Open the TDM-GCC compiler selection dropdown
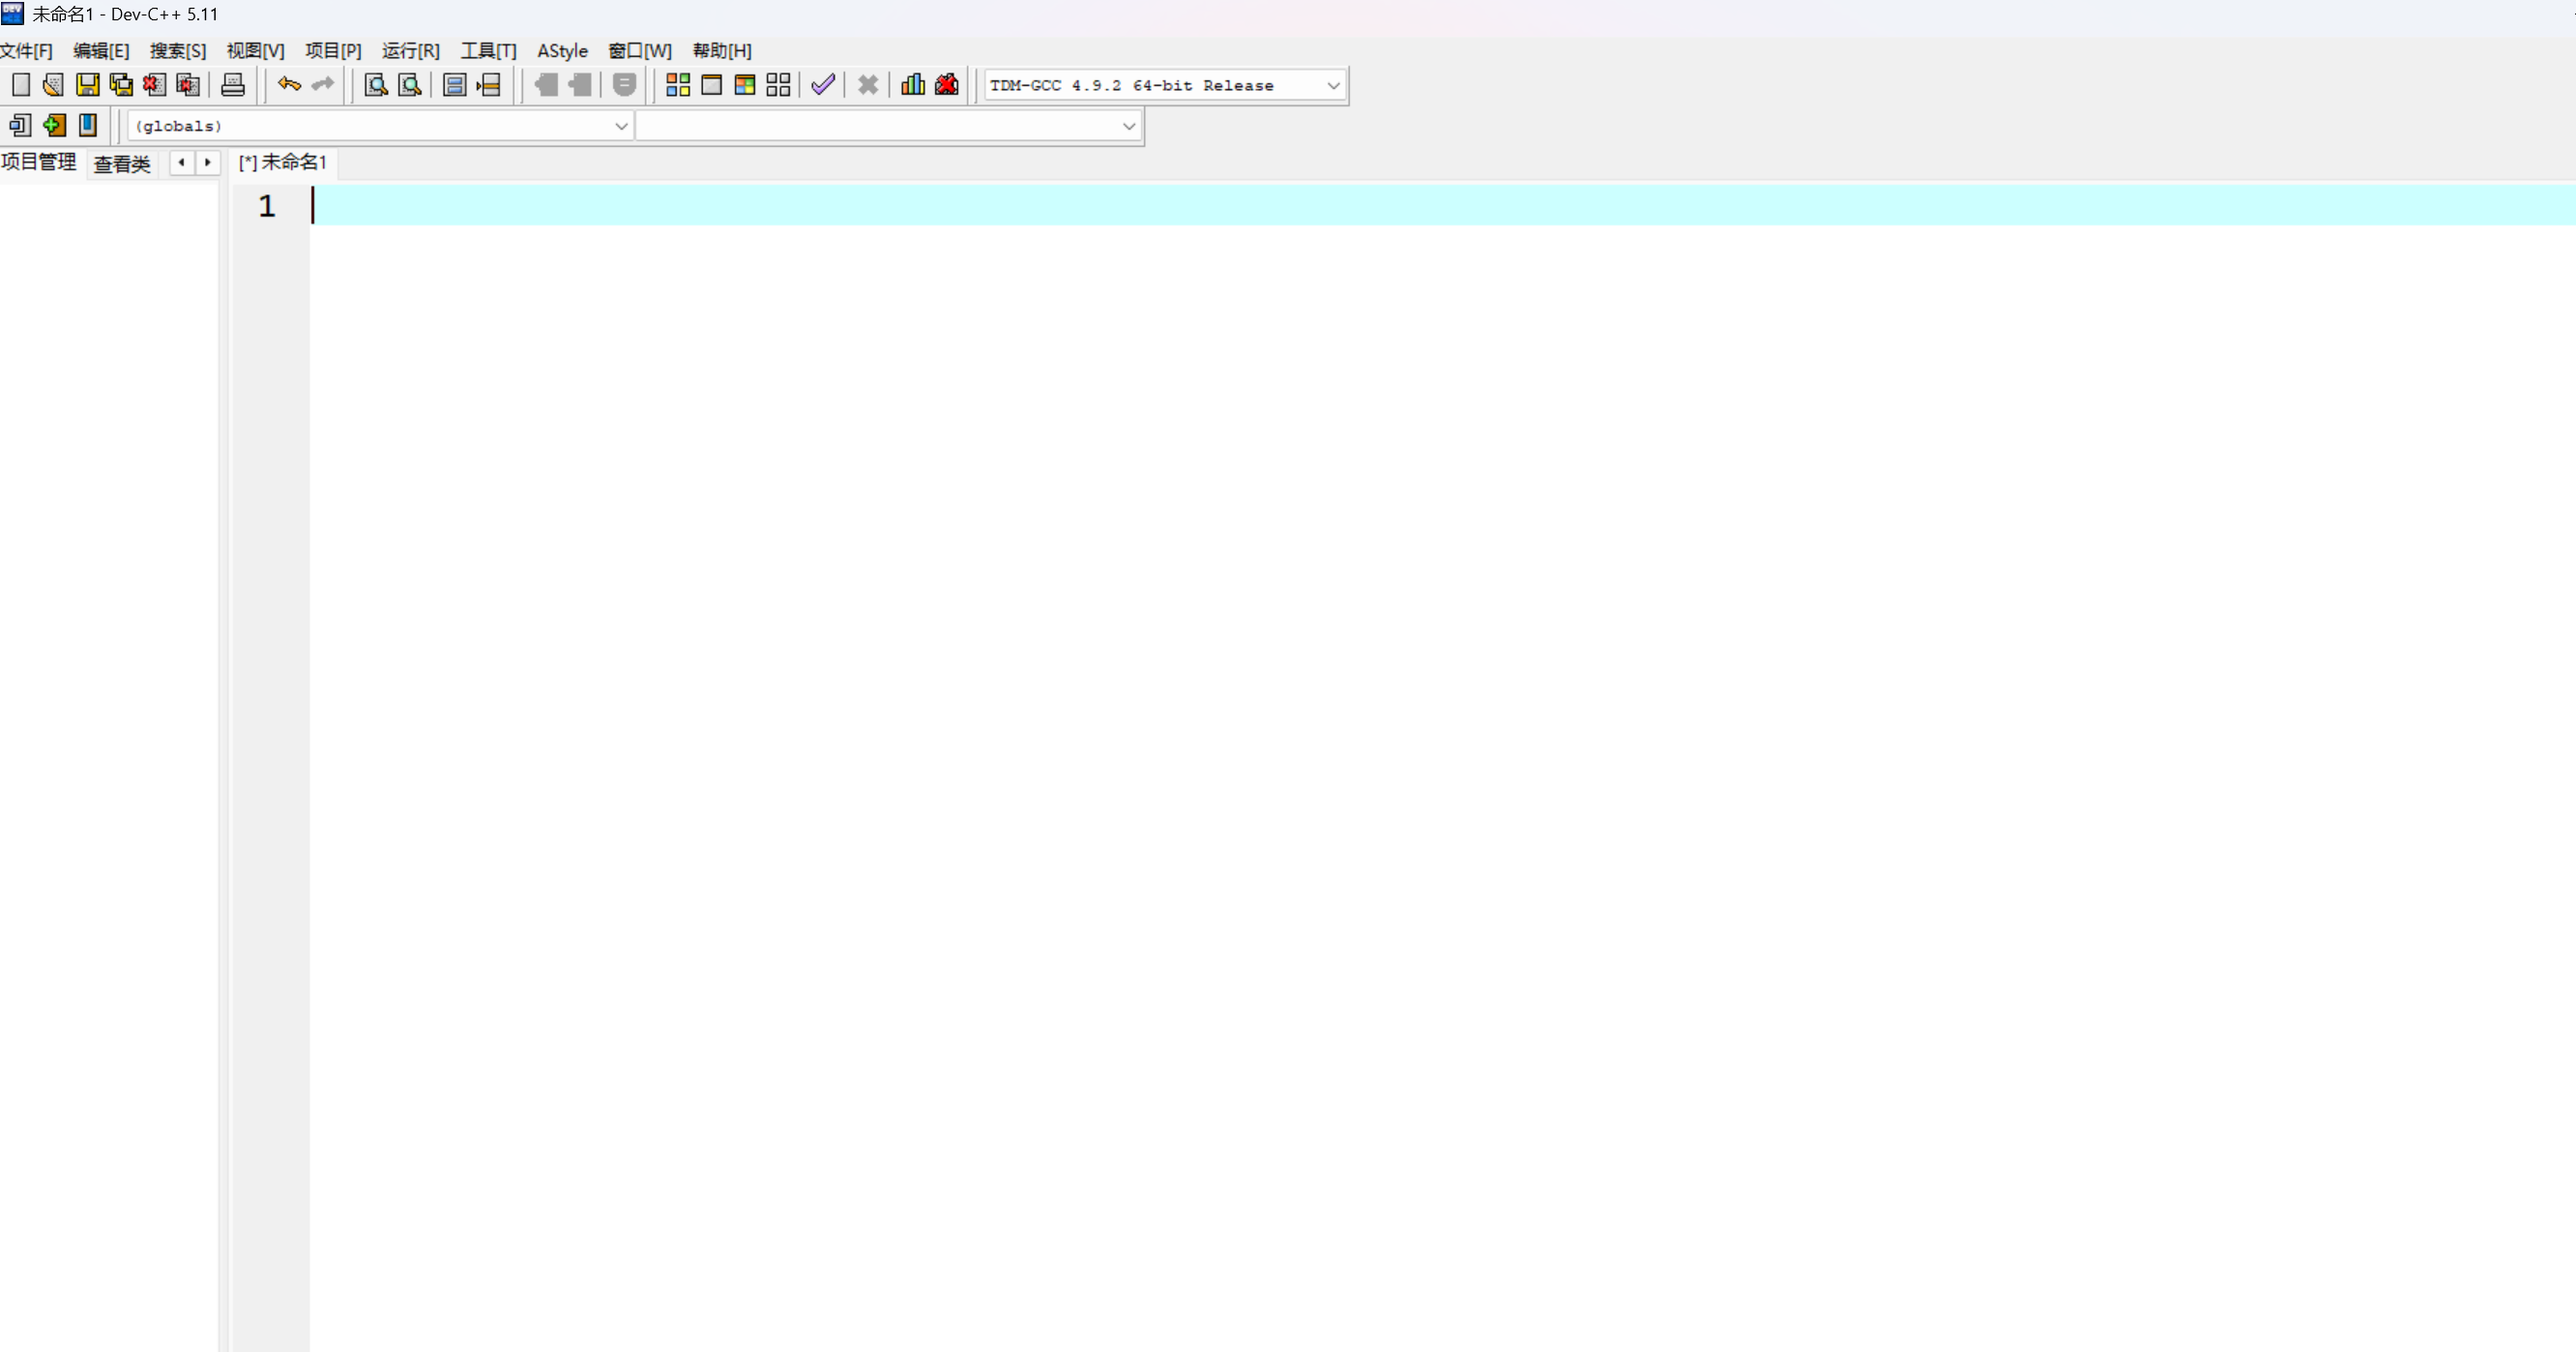 point(1332,86)
